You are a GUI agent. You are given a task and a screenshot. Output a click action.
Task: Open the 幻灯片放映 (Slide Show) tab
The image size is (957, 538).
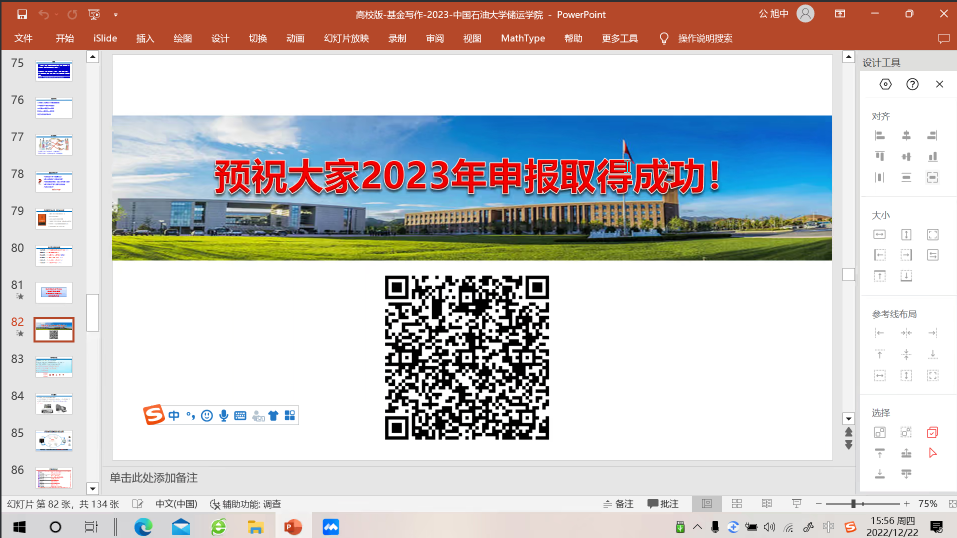pyautogui.click(x=346, y=38)
